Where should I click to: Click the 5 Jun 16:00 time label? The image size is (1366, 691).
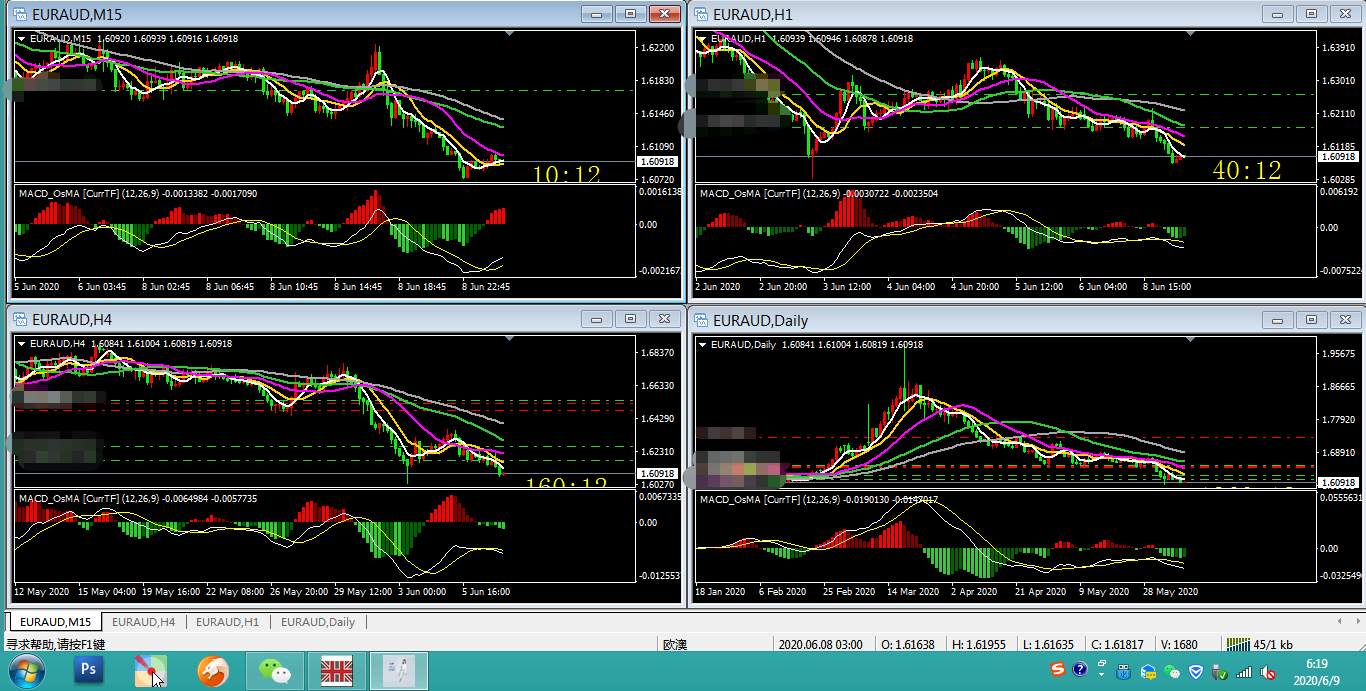click(x=486, y=591)
